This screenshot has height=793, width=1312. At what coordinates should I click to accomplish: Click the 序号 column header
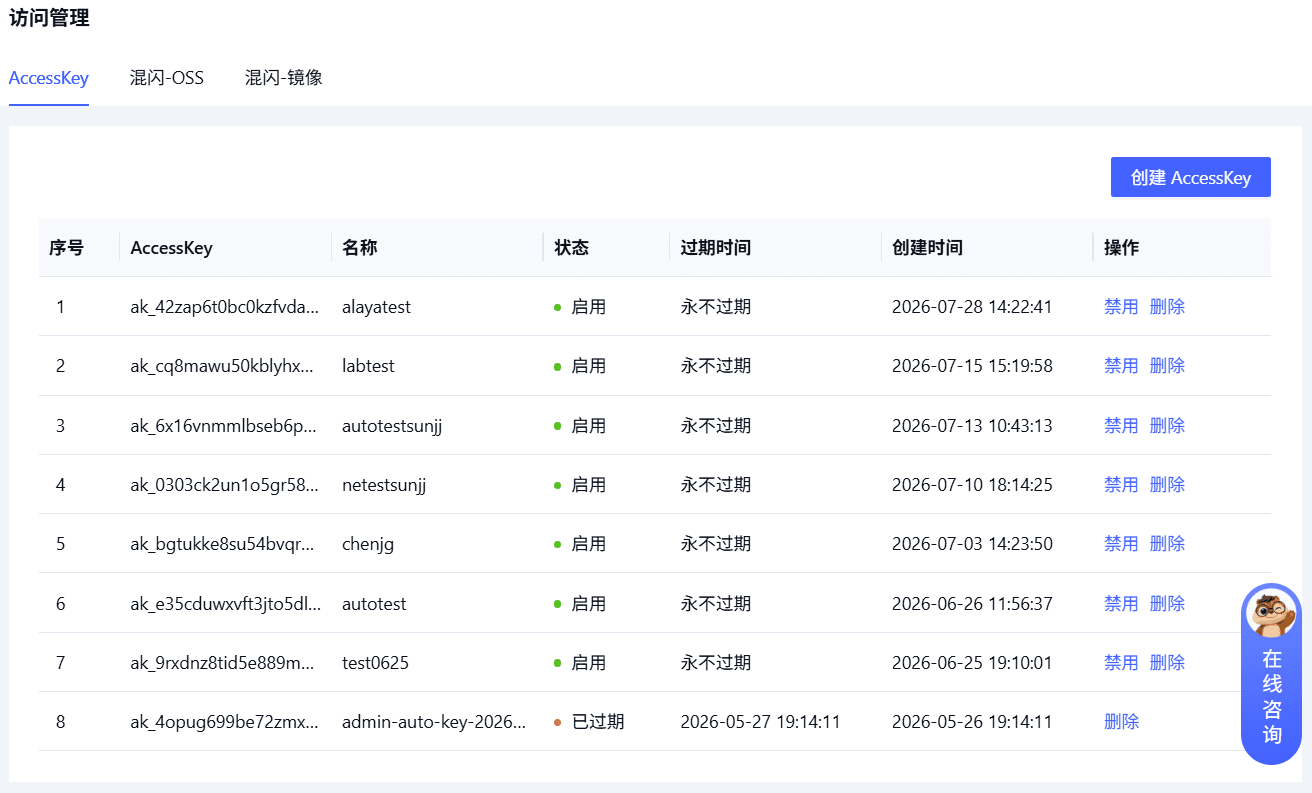pos(66,248)
